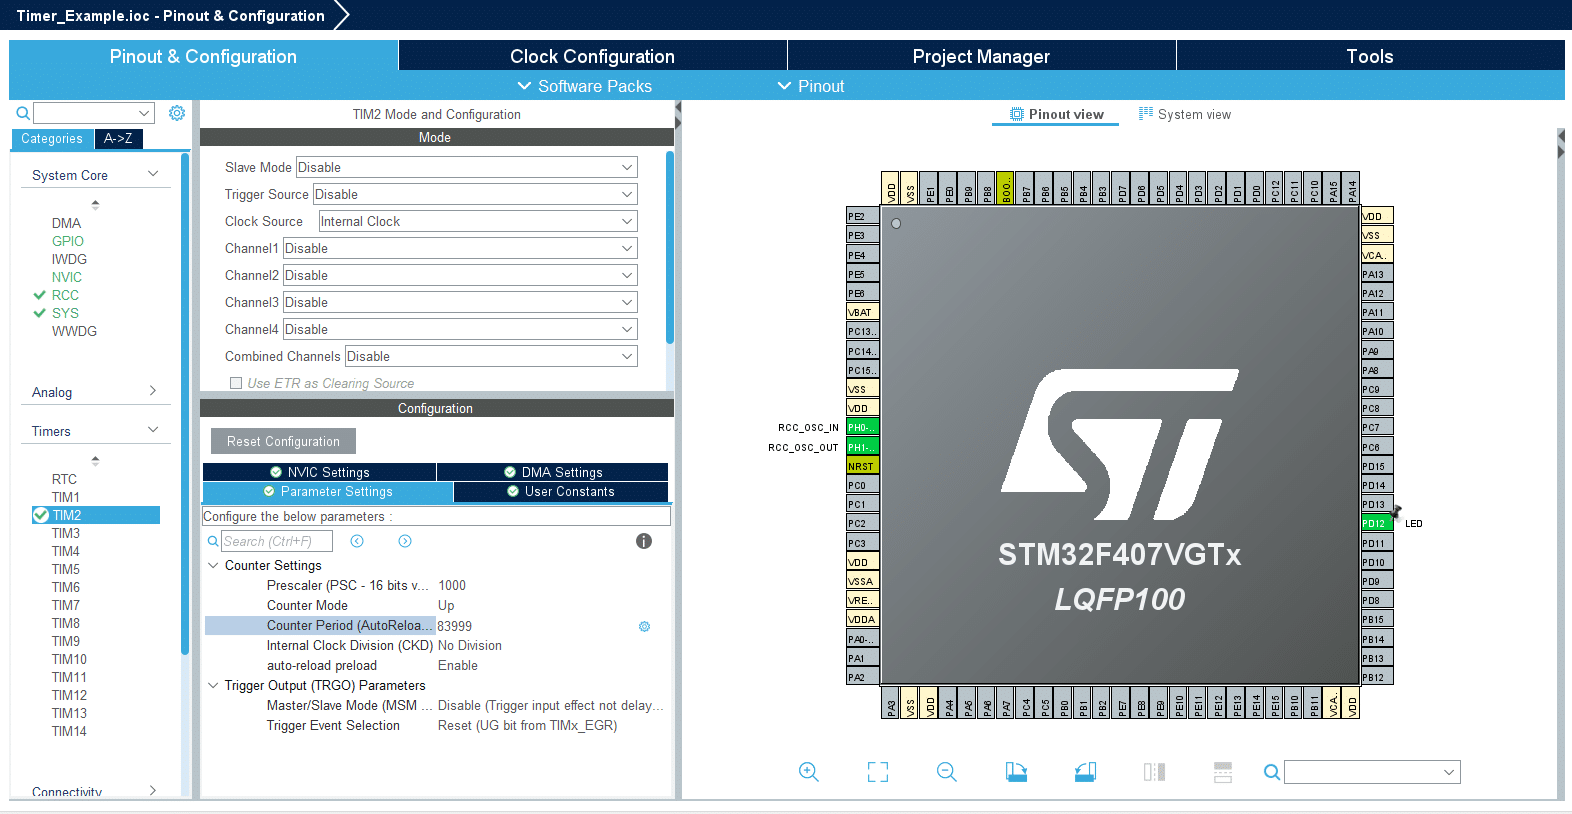Click the category search magnifier icon

pos(23,113)
